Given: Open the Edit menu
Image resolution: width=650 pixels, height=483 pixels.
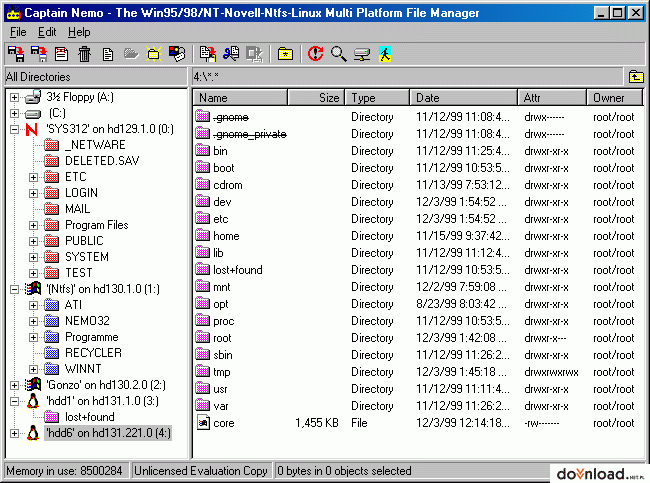Looking at the screenshot, I should 47,32.
